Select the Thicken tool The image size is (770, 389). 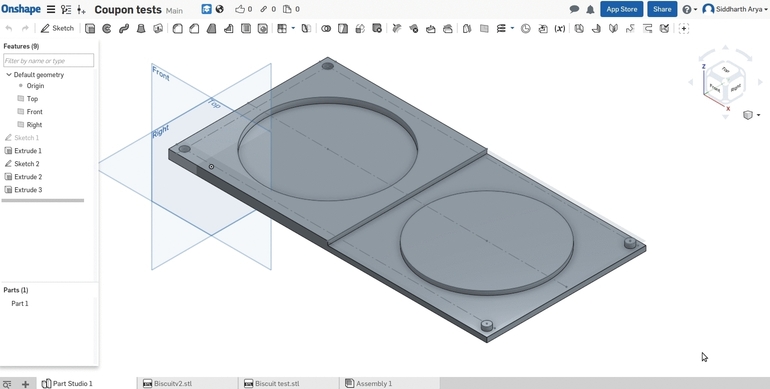pos(158,28)
